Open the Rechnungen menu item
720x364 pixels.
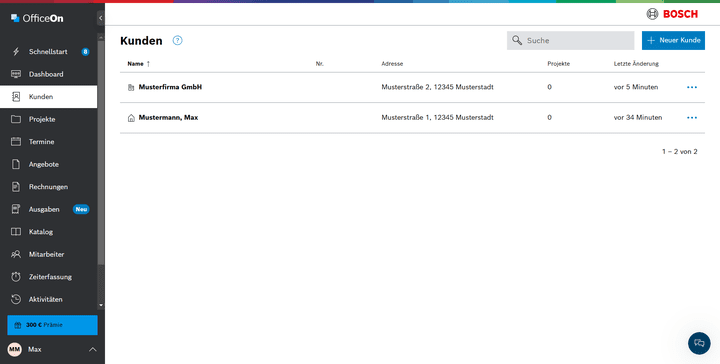pyautogui.click(x=49, y=187)
